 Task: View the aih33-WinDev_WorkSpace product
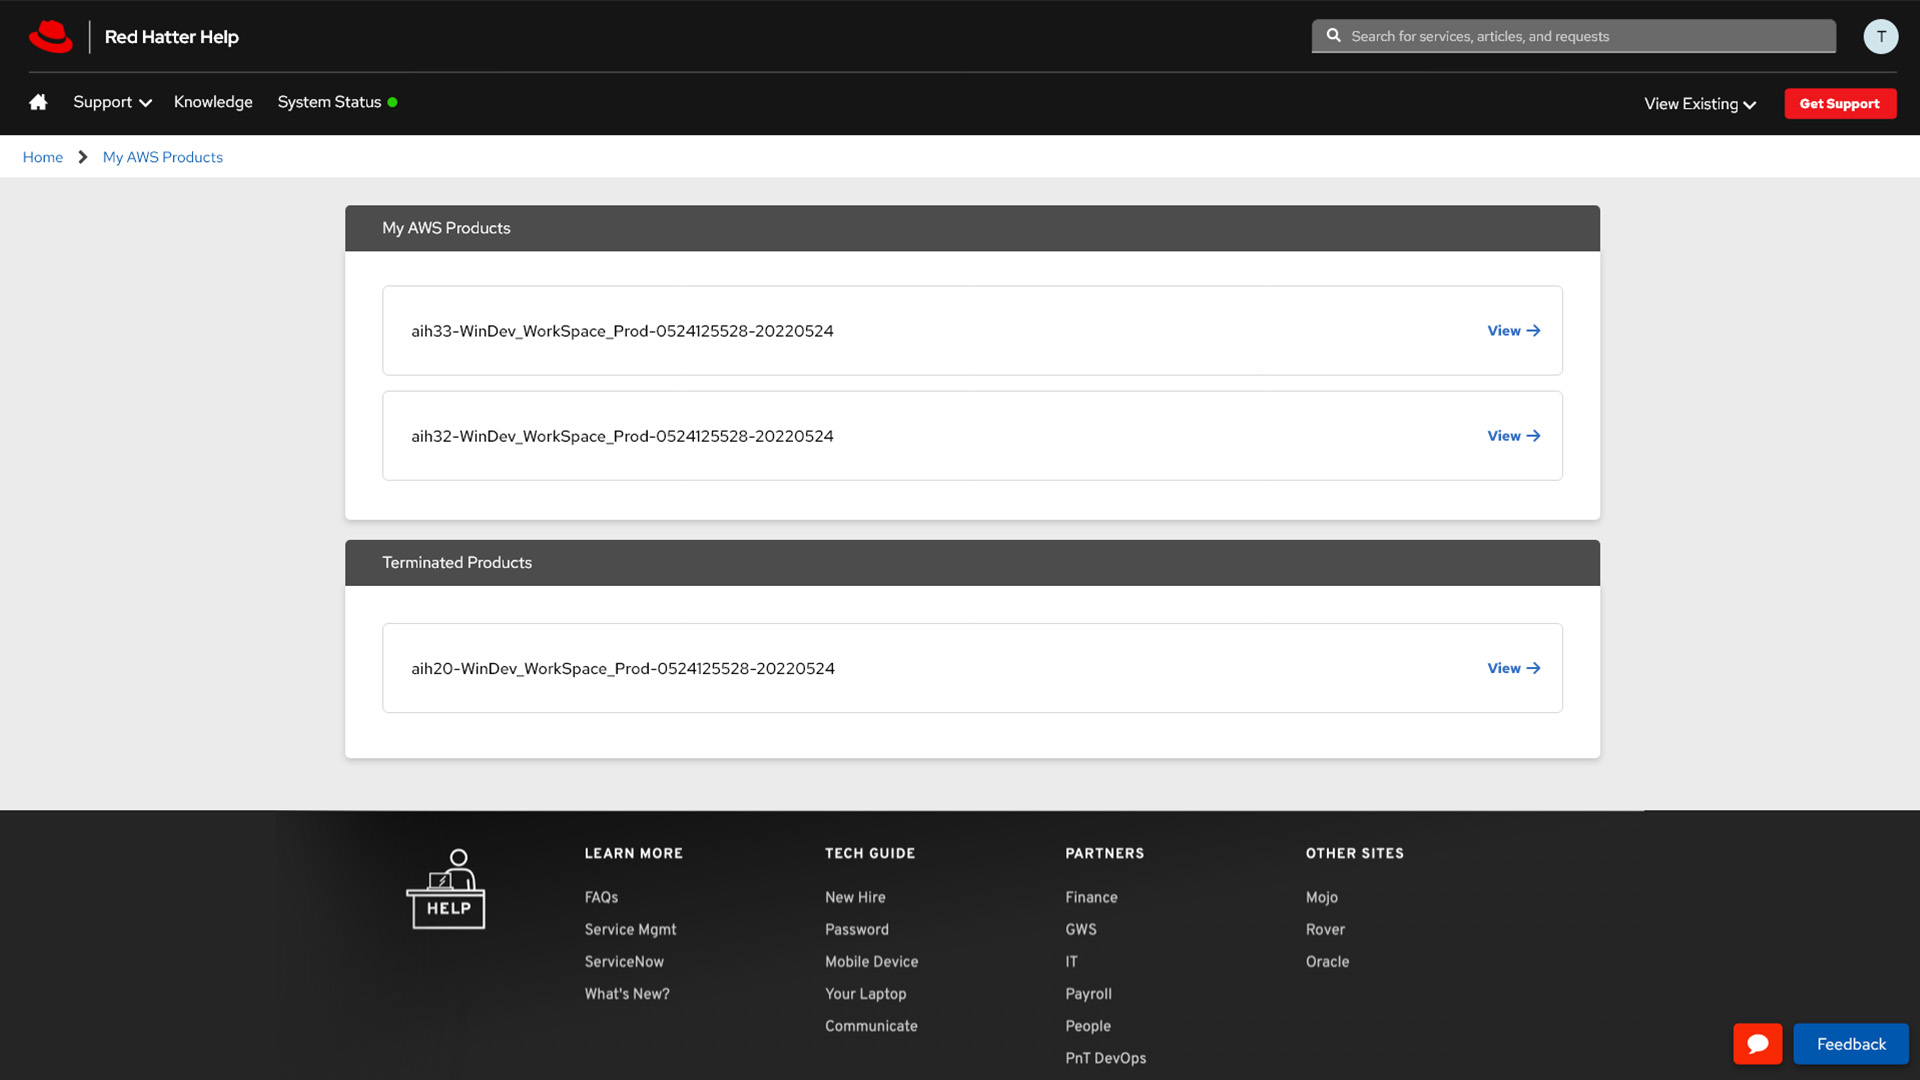pos(1513,331)
